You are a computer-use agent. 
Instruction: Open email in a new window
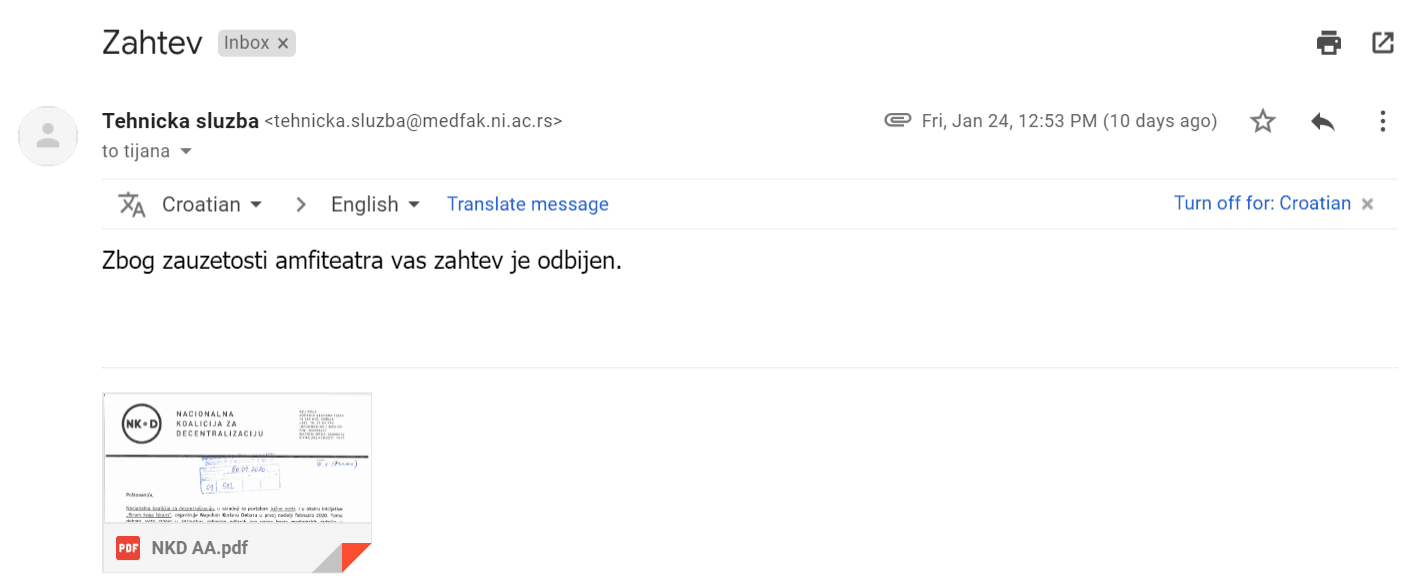(x=1383, y=42)
